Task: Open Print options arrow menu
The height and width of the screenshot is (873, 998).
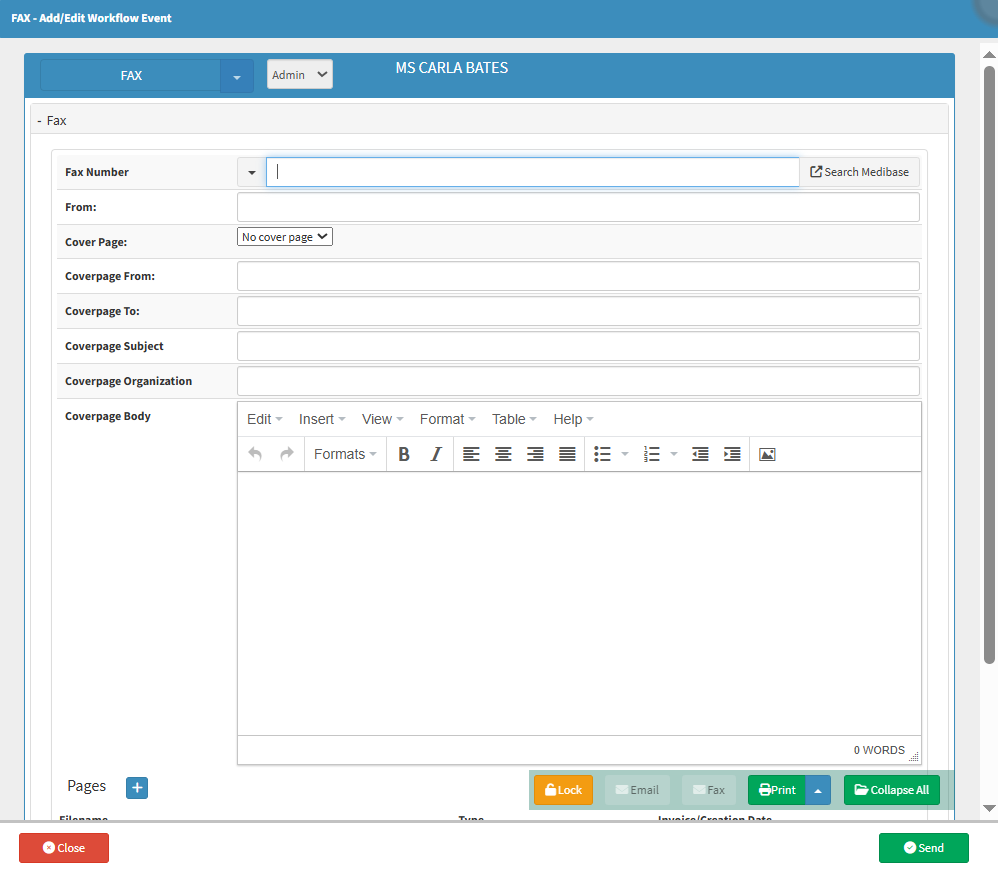Action: click(818, 790)
